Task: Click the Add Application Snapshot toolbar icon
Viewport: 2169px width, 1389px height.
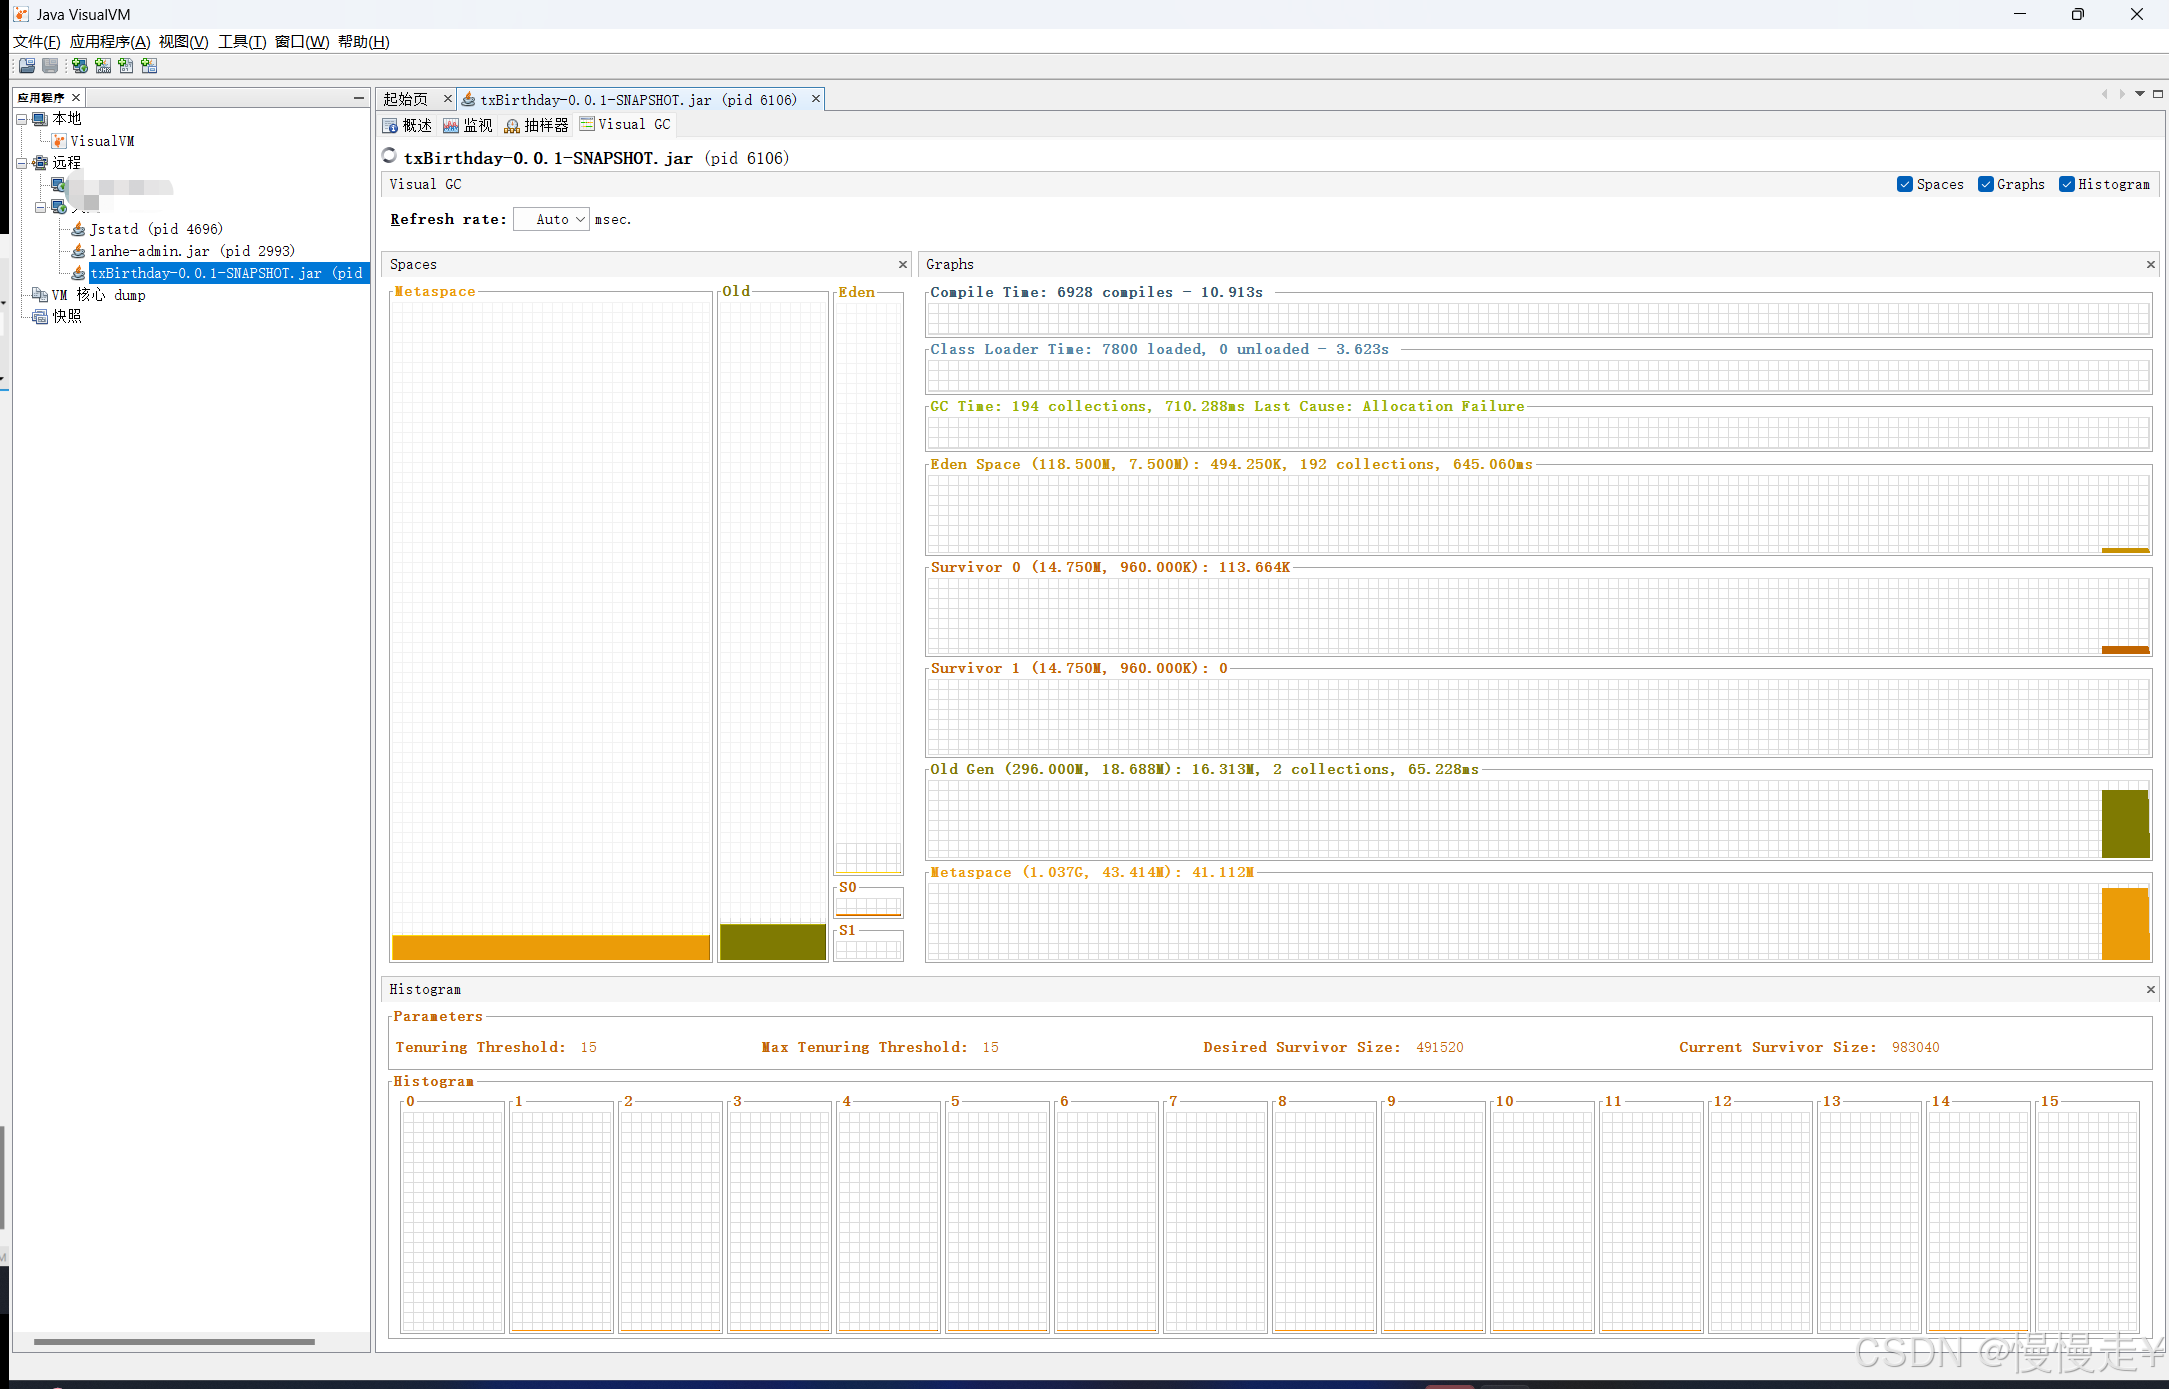Action: [149, 66]
